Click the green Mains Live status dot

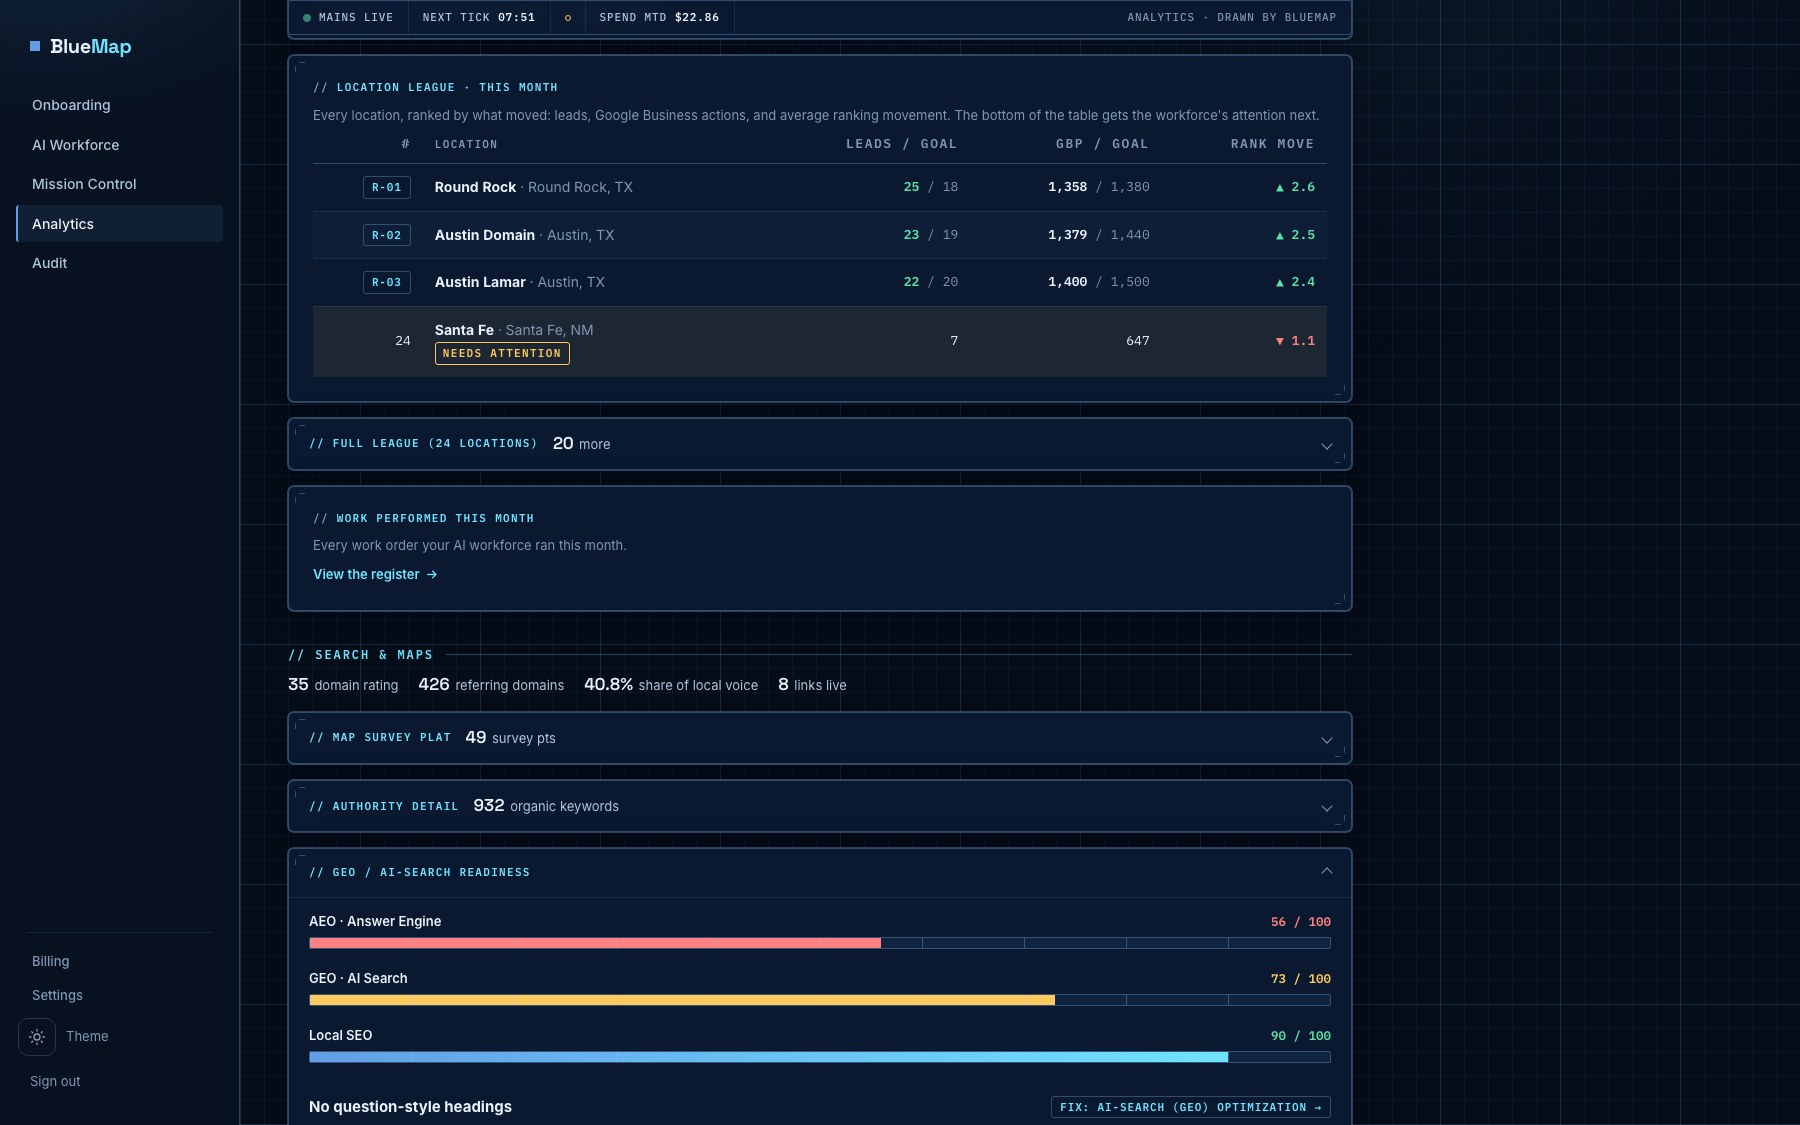(x=307, y=18)
